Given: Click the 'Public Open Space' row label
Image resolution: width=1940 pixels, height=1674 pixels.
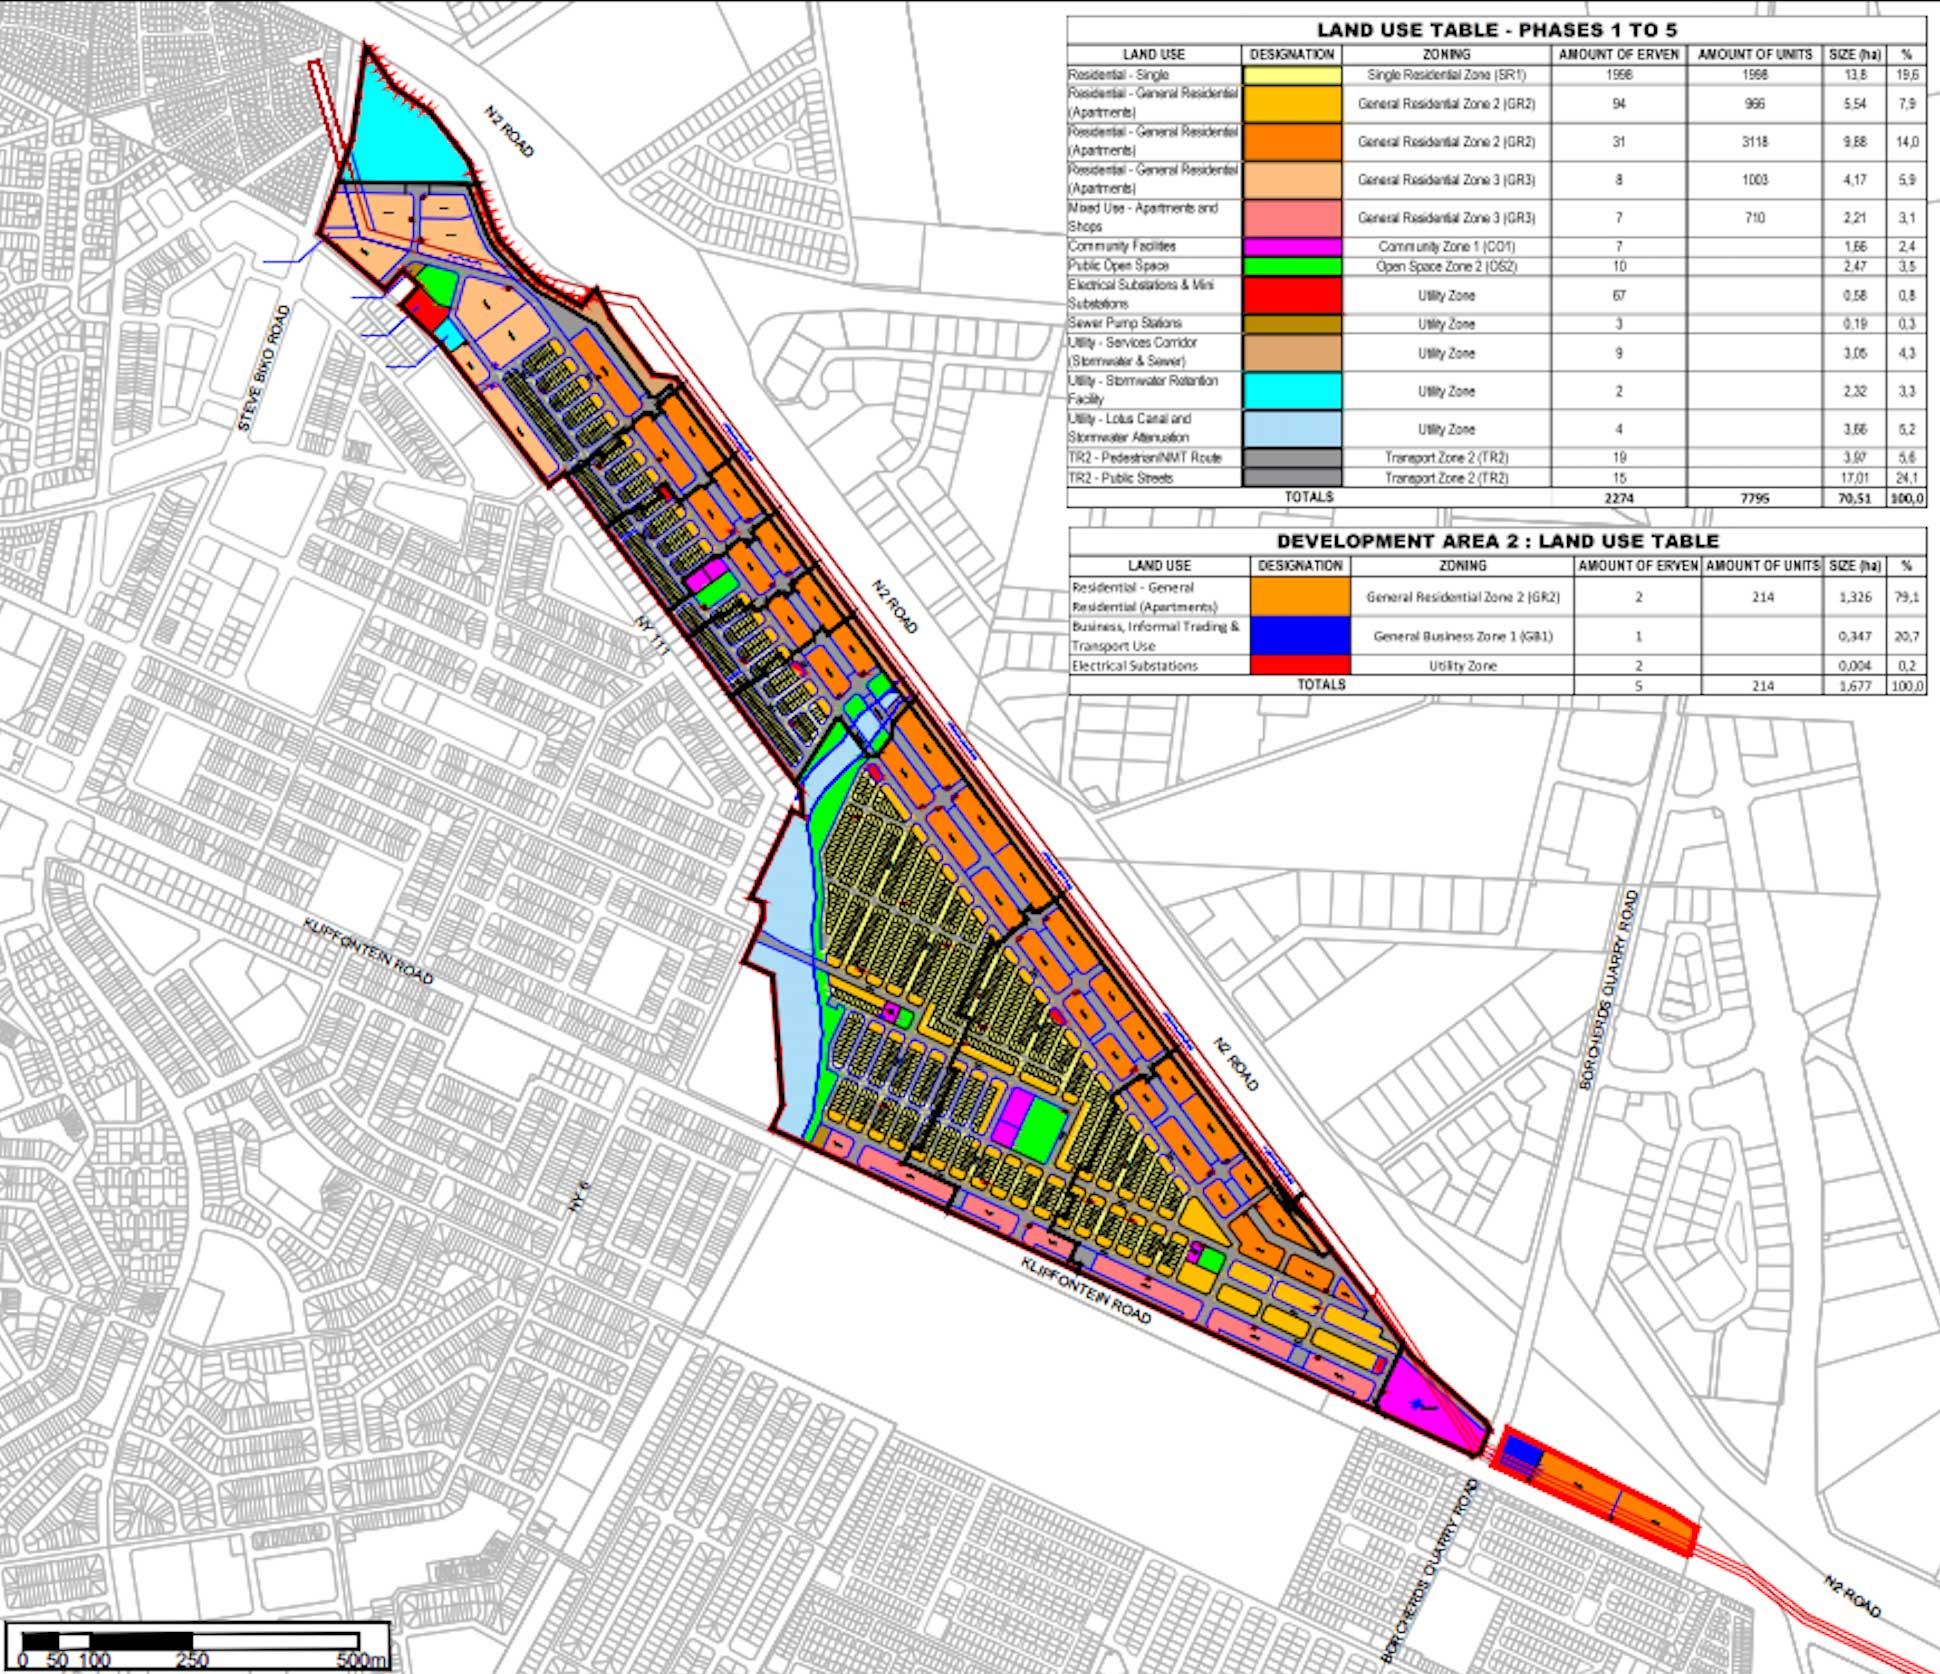Looking at the screenshot, I should coord(1118,265).
